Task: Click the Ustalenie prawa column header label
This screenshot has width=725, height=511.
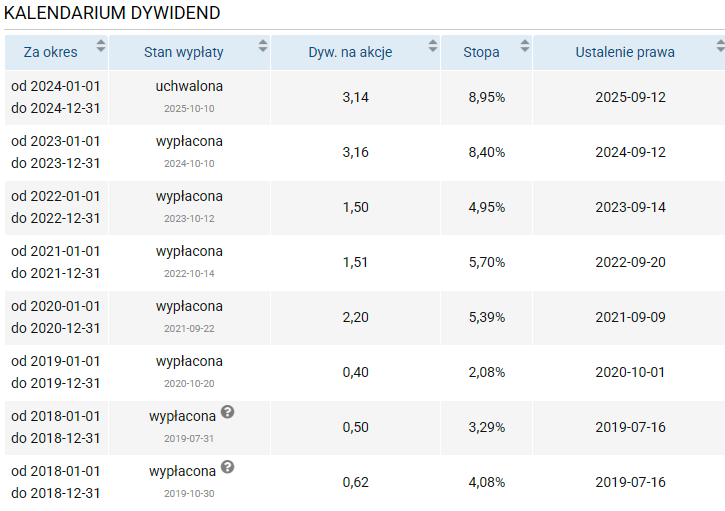Action: point(625,53)
